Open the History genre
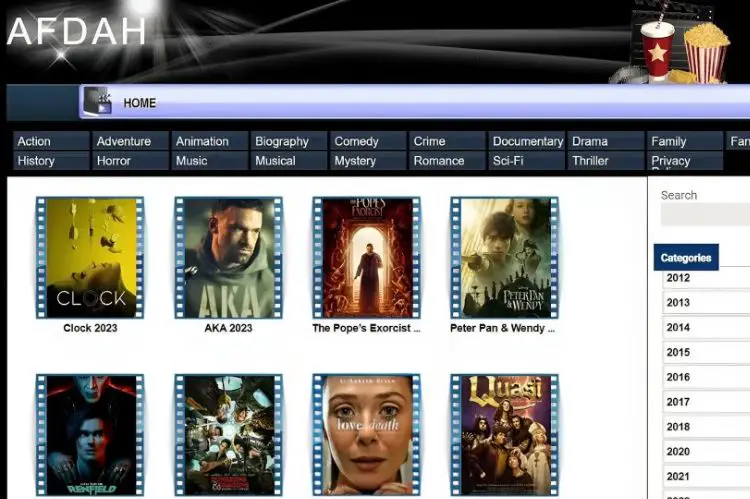 tap(51, 161)
